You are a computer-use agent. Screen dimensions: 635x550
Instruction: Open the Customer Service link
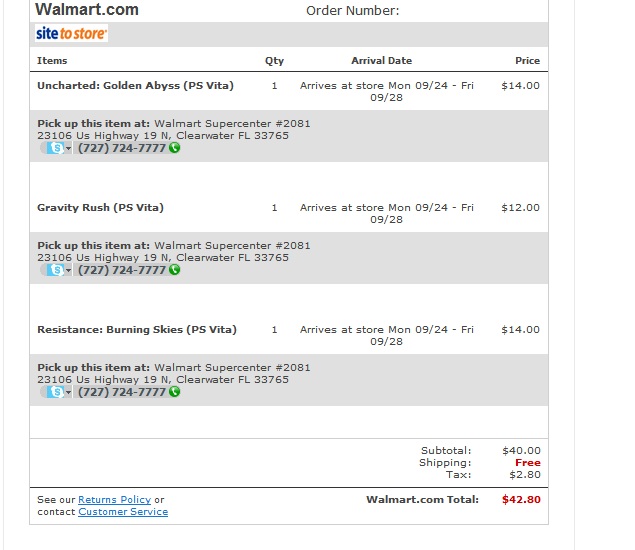coord(123,512)
